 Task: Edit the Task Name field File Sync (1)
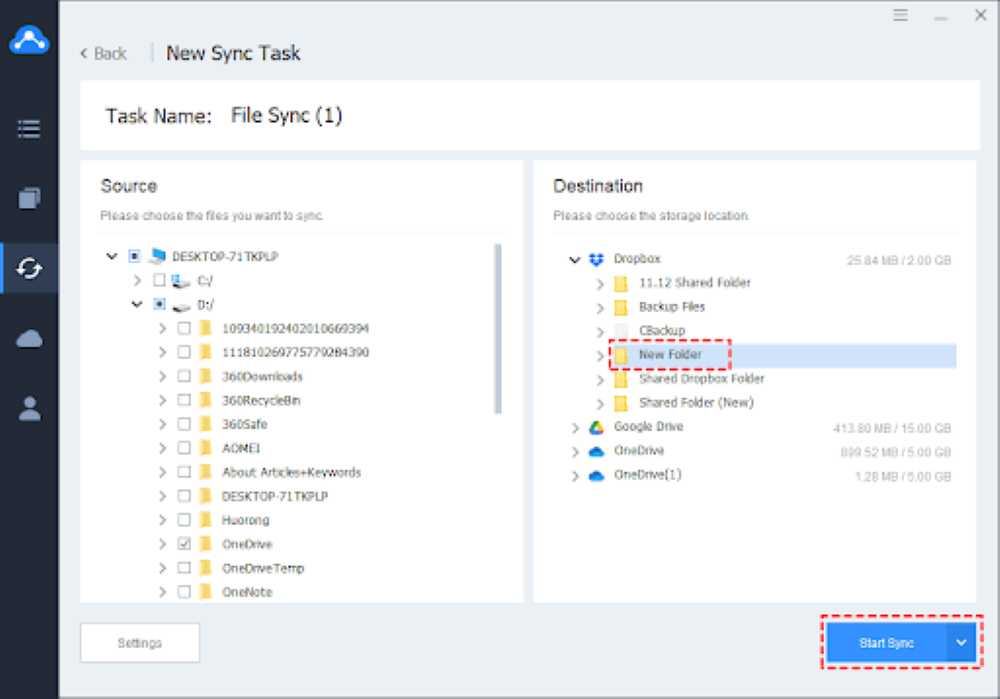coord(286,115)
